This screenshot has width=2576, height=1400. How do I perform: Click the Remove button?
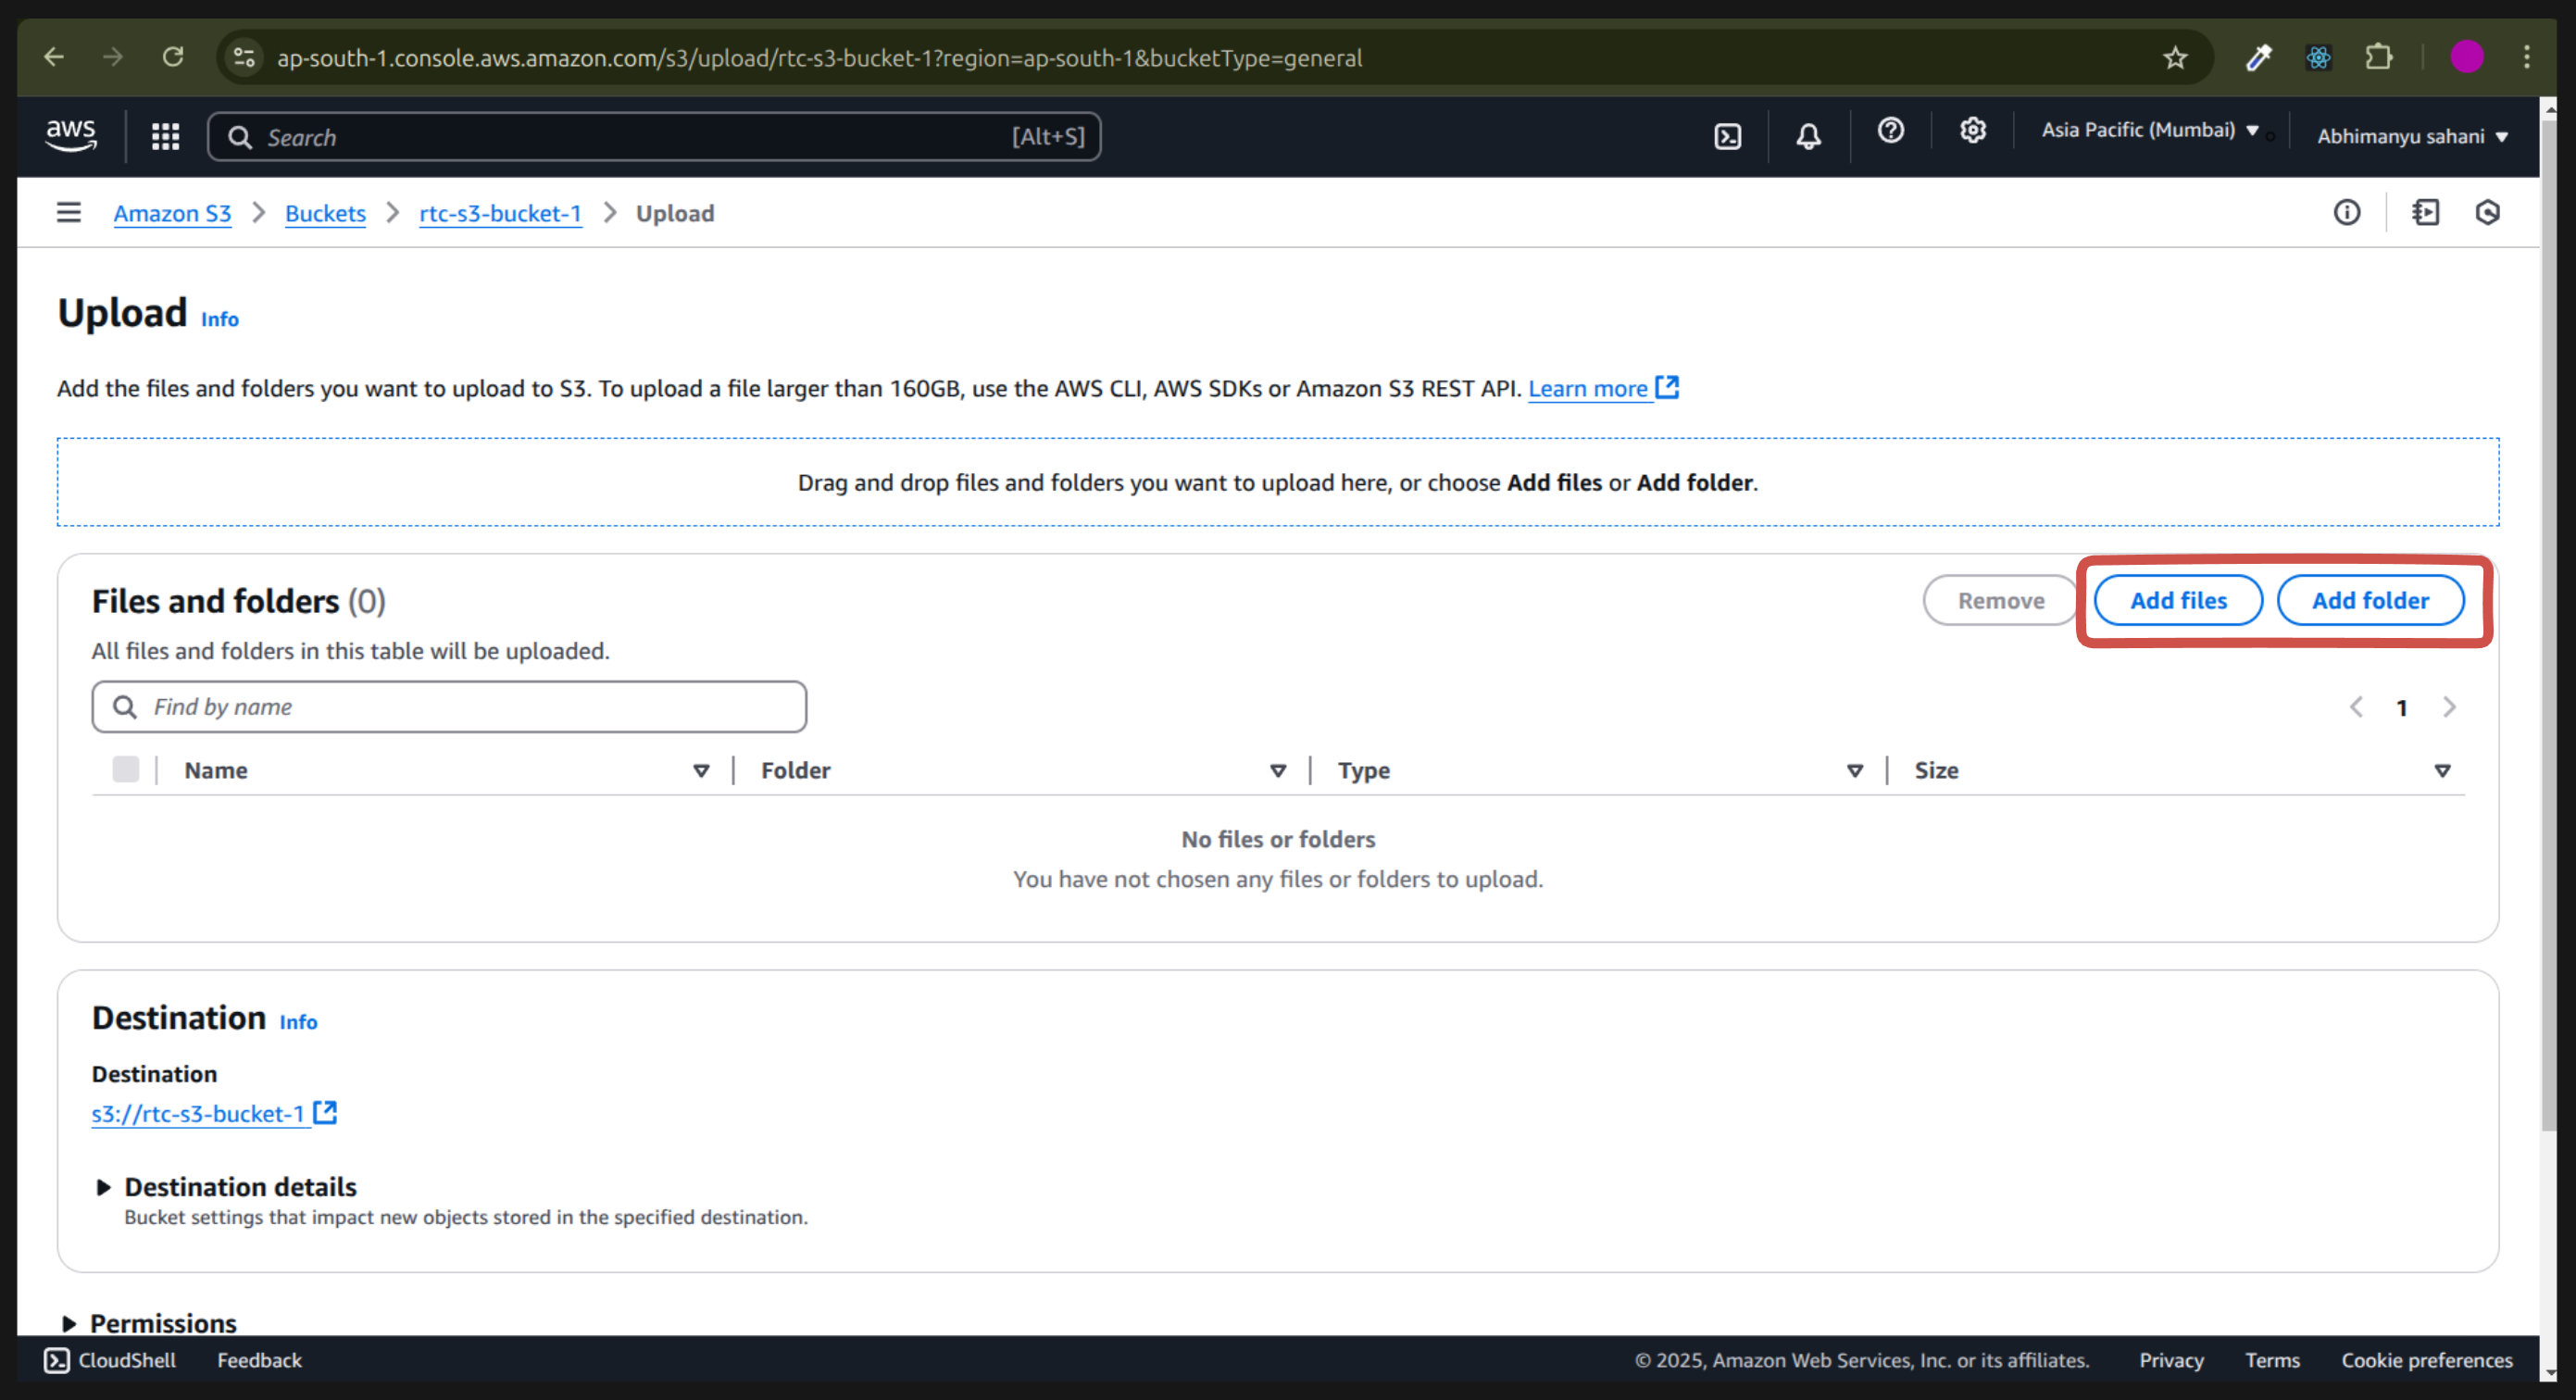(x=2000, y=600)
